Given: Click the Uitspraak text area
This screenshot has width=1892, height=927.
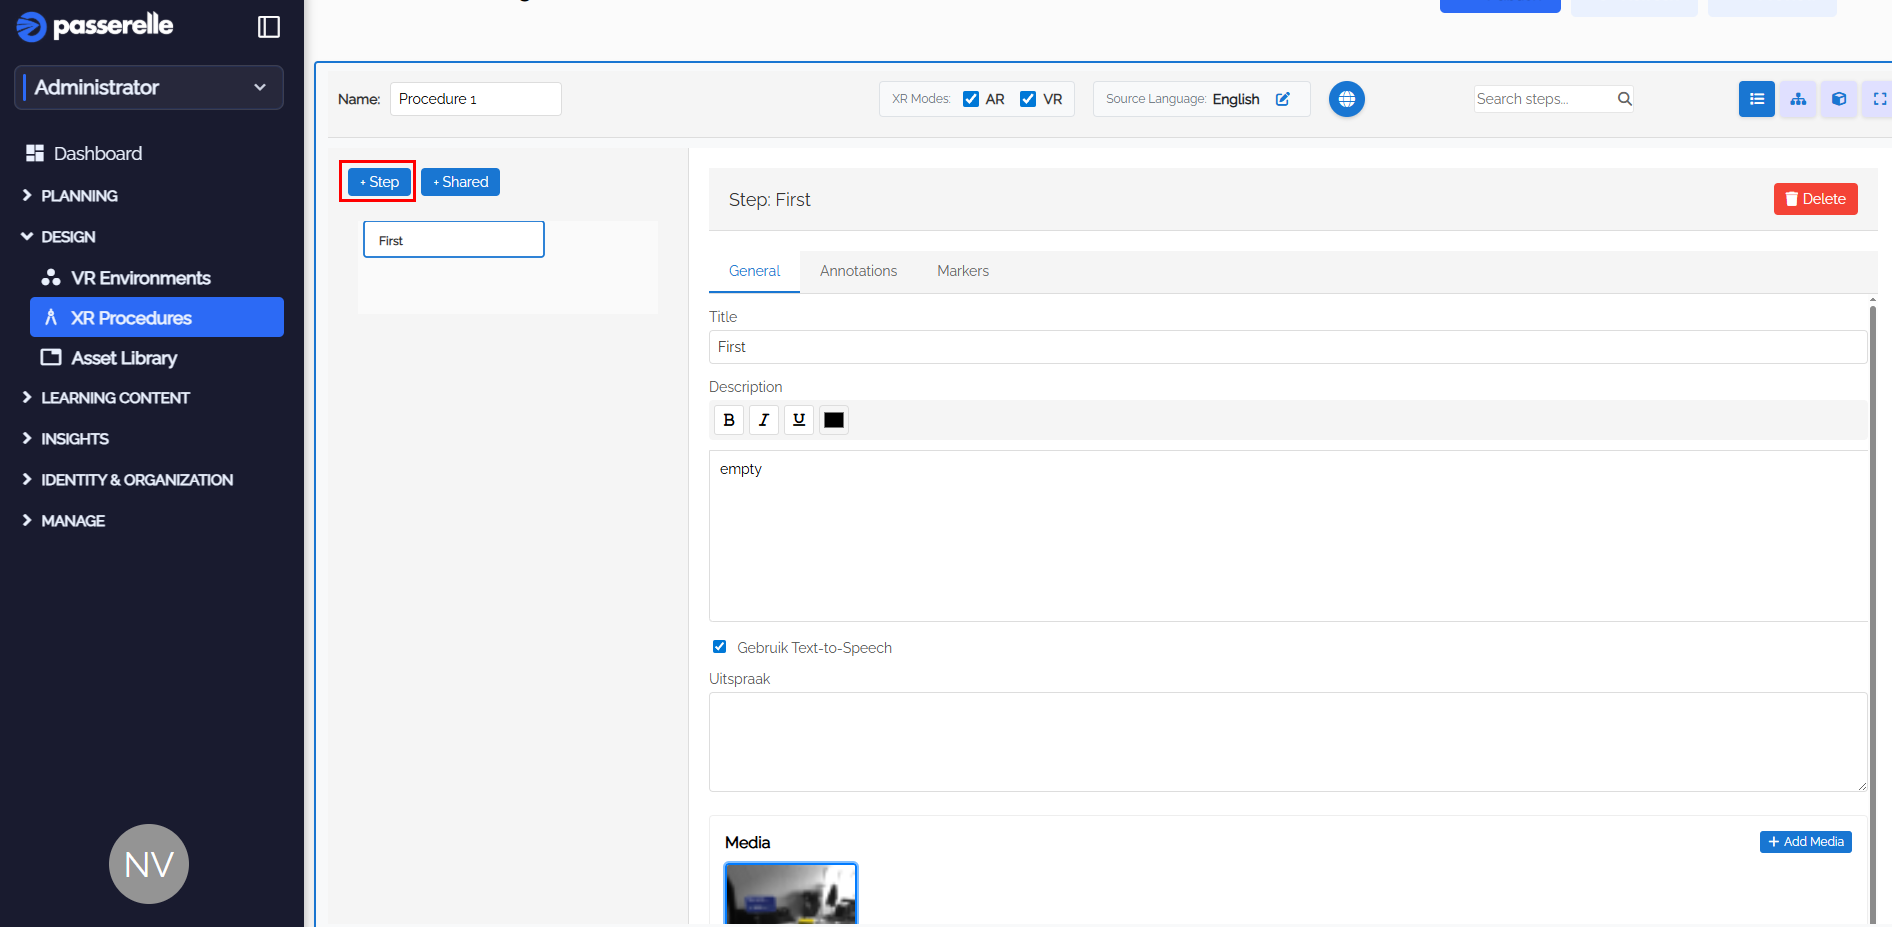Looking at the screenshot, I should tap(1288, 742).
